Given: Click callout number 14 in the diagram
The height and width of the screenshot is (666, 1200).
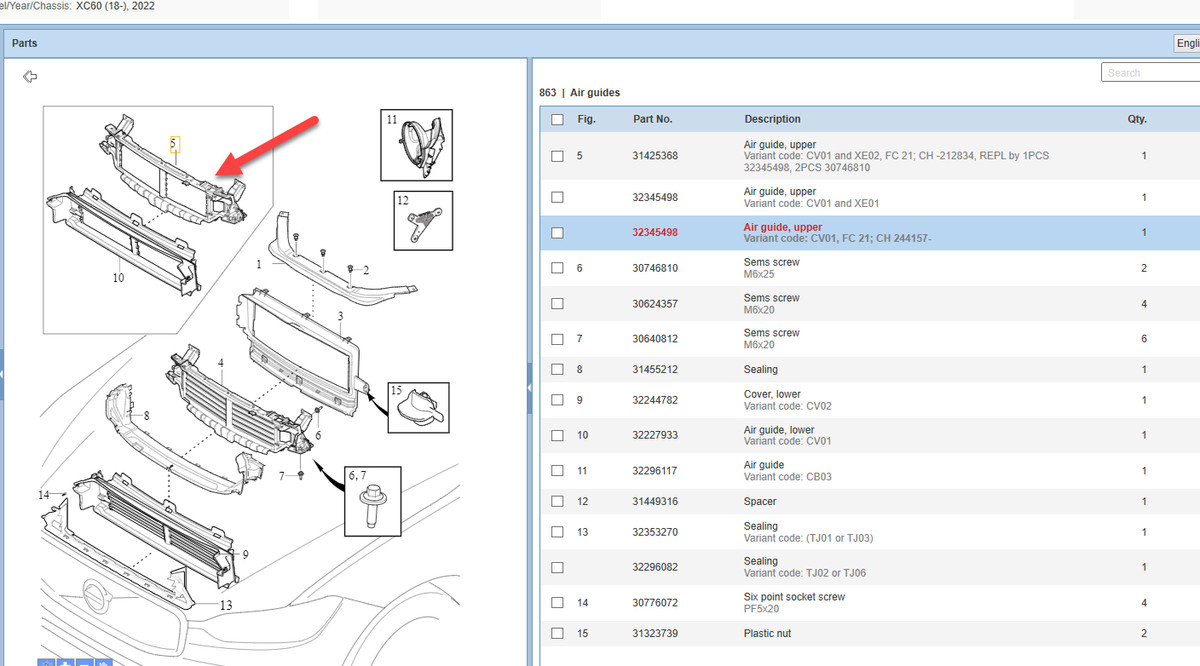Looking at the screenshot, I should [44, 495].
